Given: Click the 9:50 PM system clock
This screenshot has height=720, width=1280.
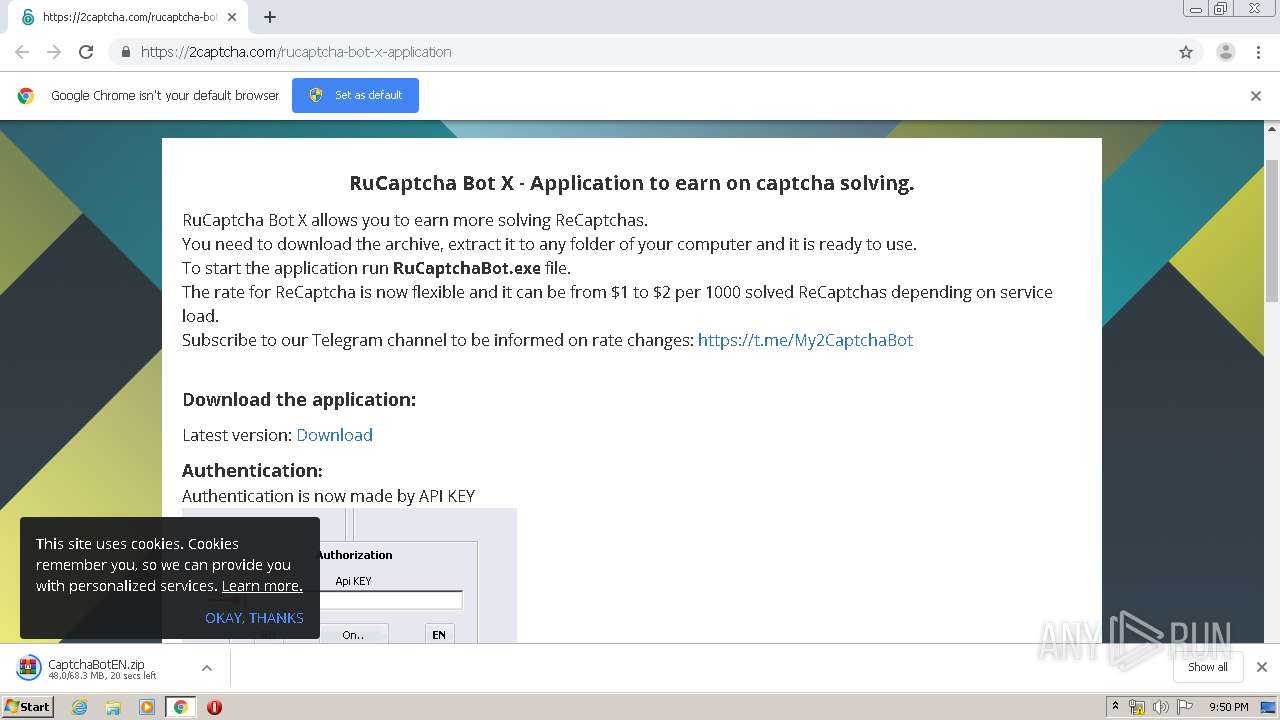Looking at the screenshot, I should 1228,707.
